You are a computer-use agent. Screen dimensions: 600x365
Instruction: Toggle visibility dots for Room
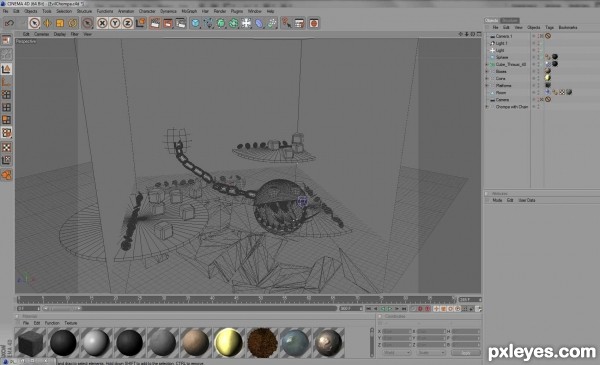pyautogui.click(x=538, y=93)
